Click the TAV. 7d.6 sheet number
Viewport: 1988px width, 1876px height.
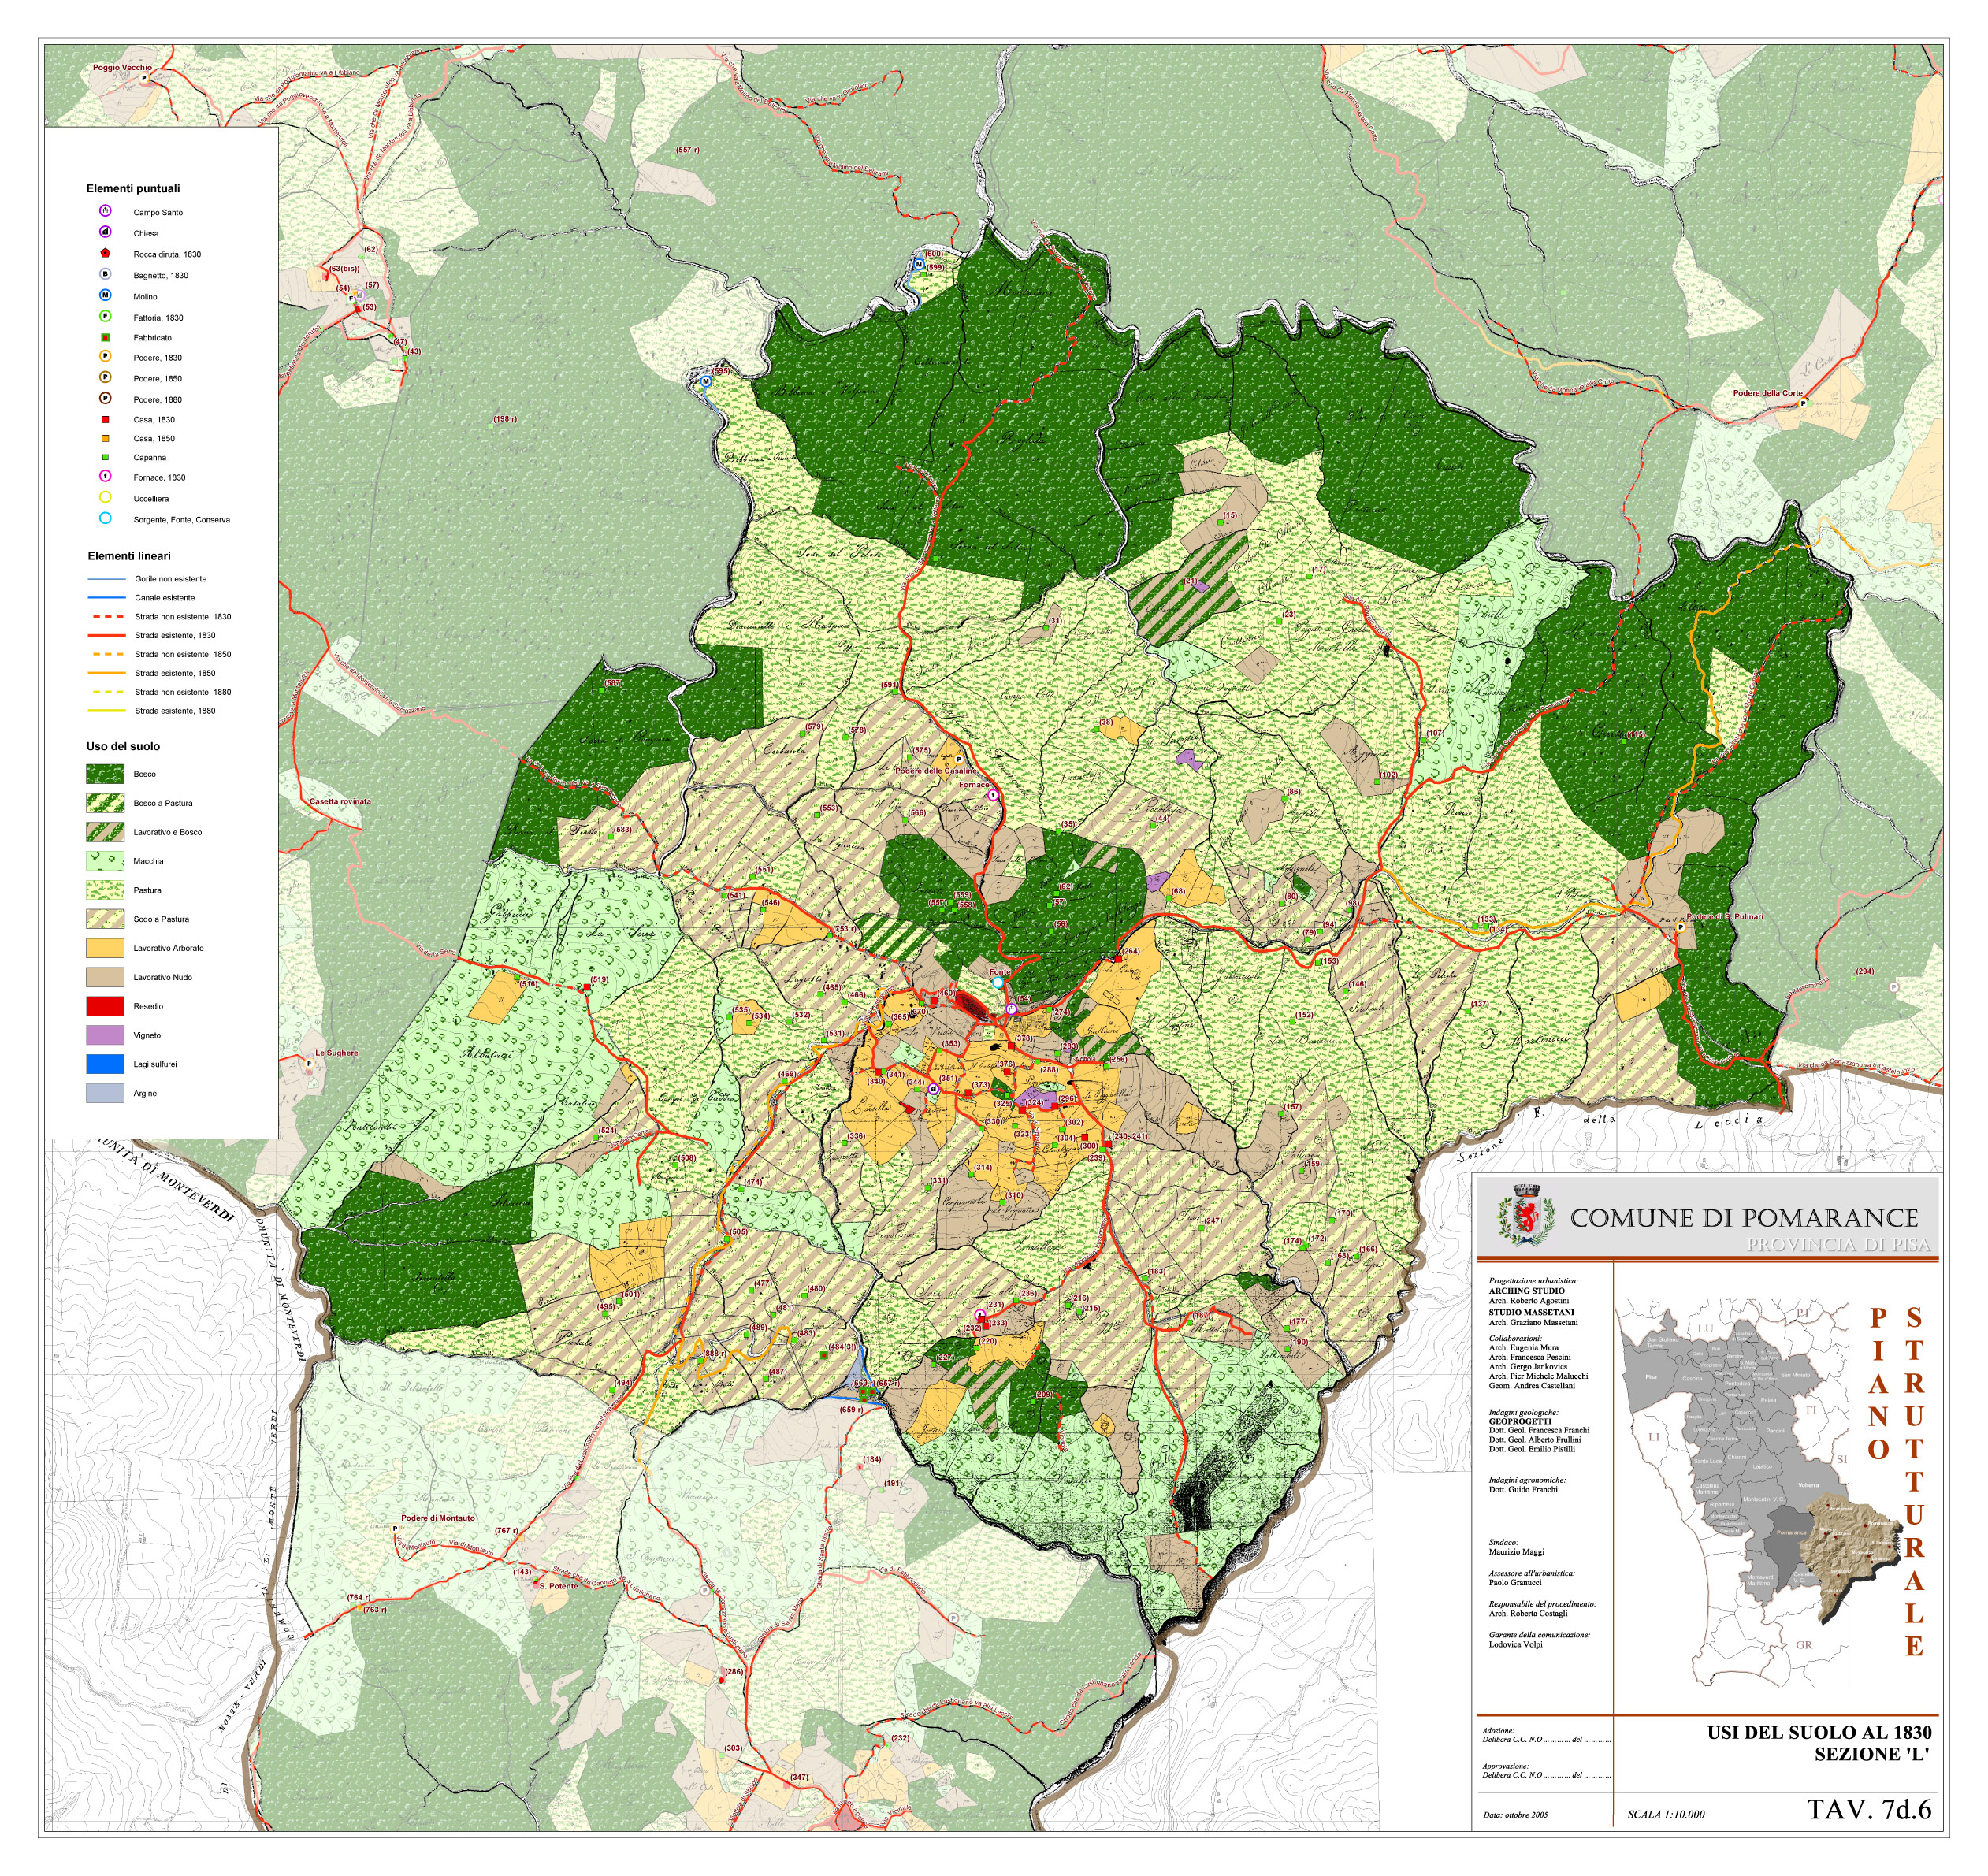(x=1868, y=1810)
